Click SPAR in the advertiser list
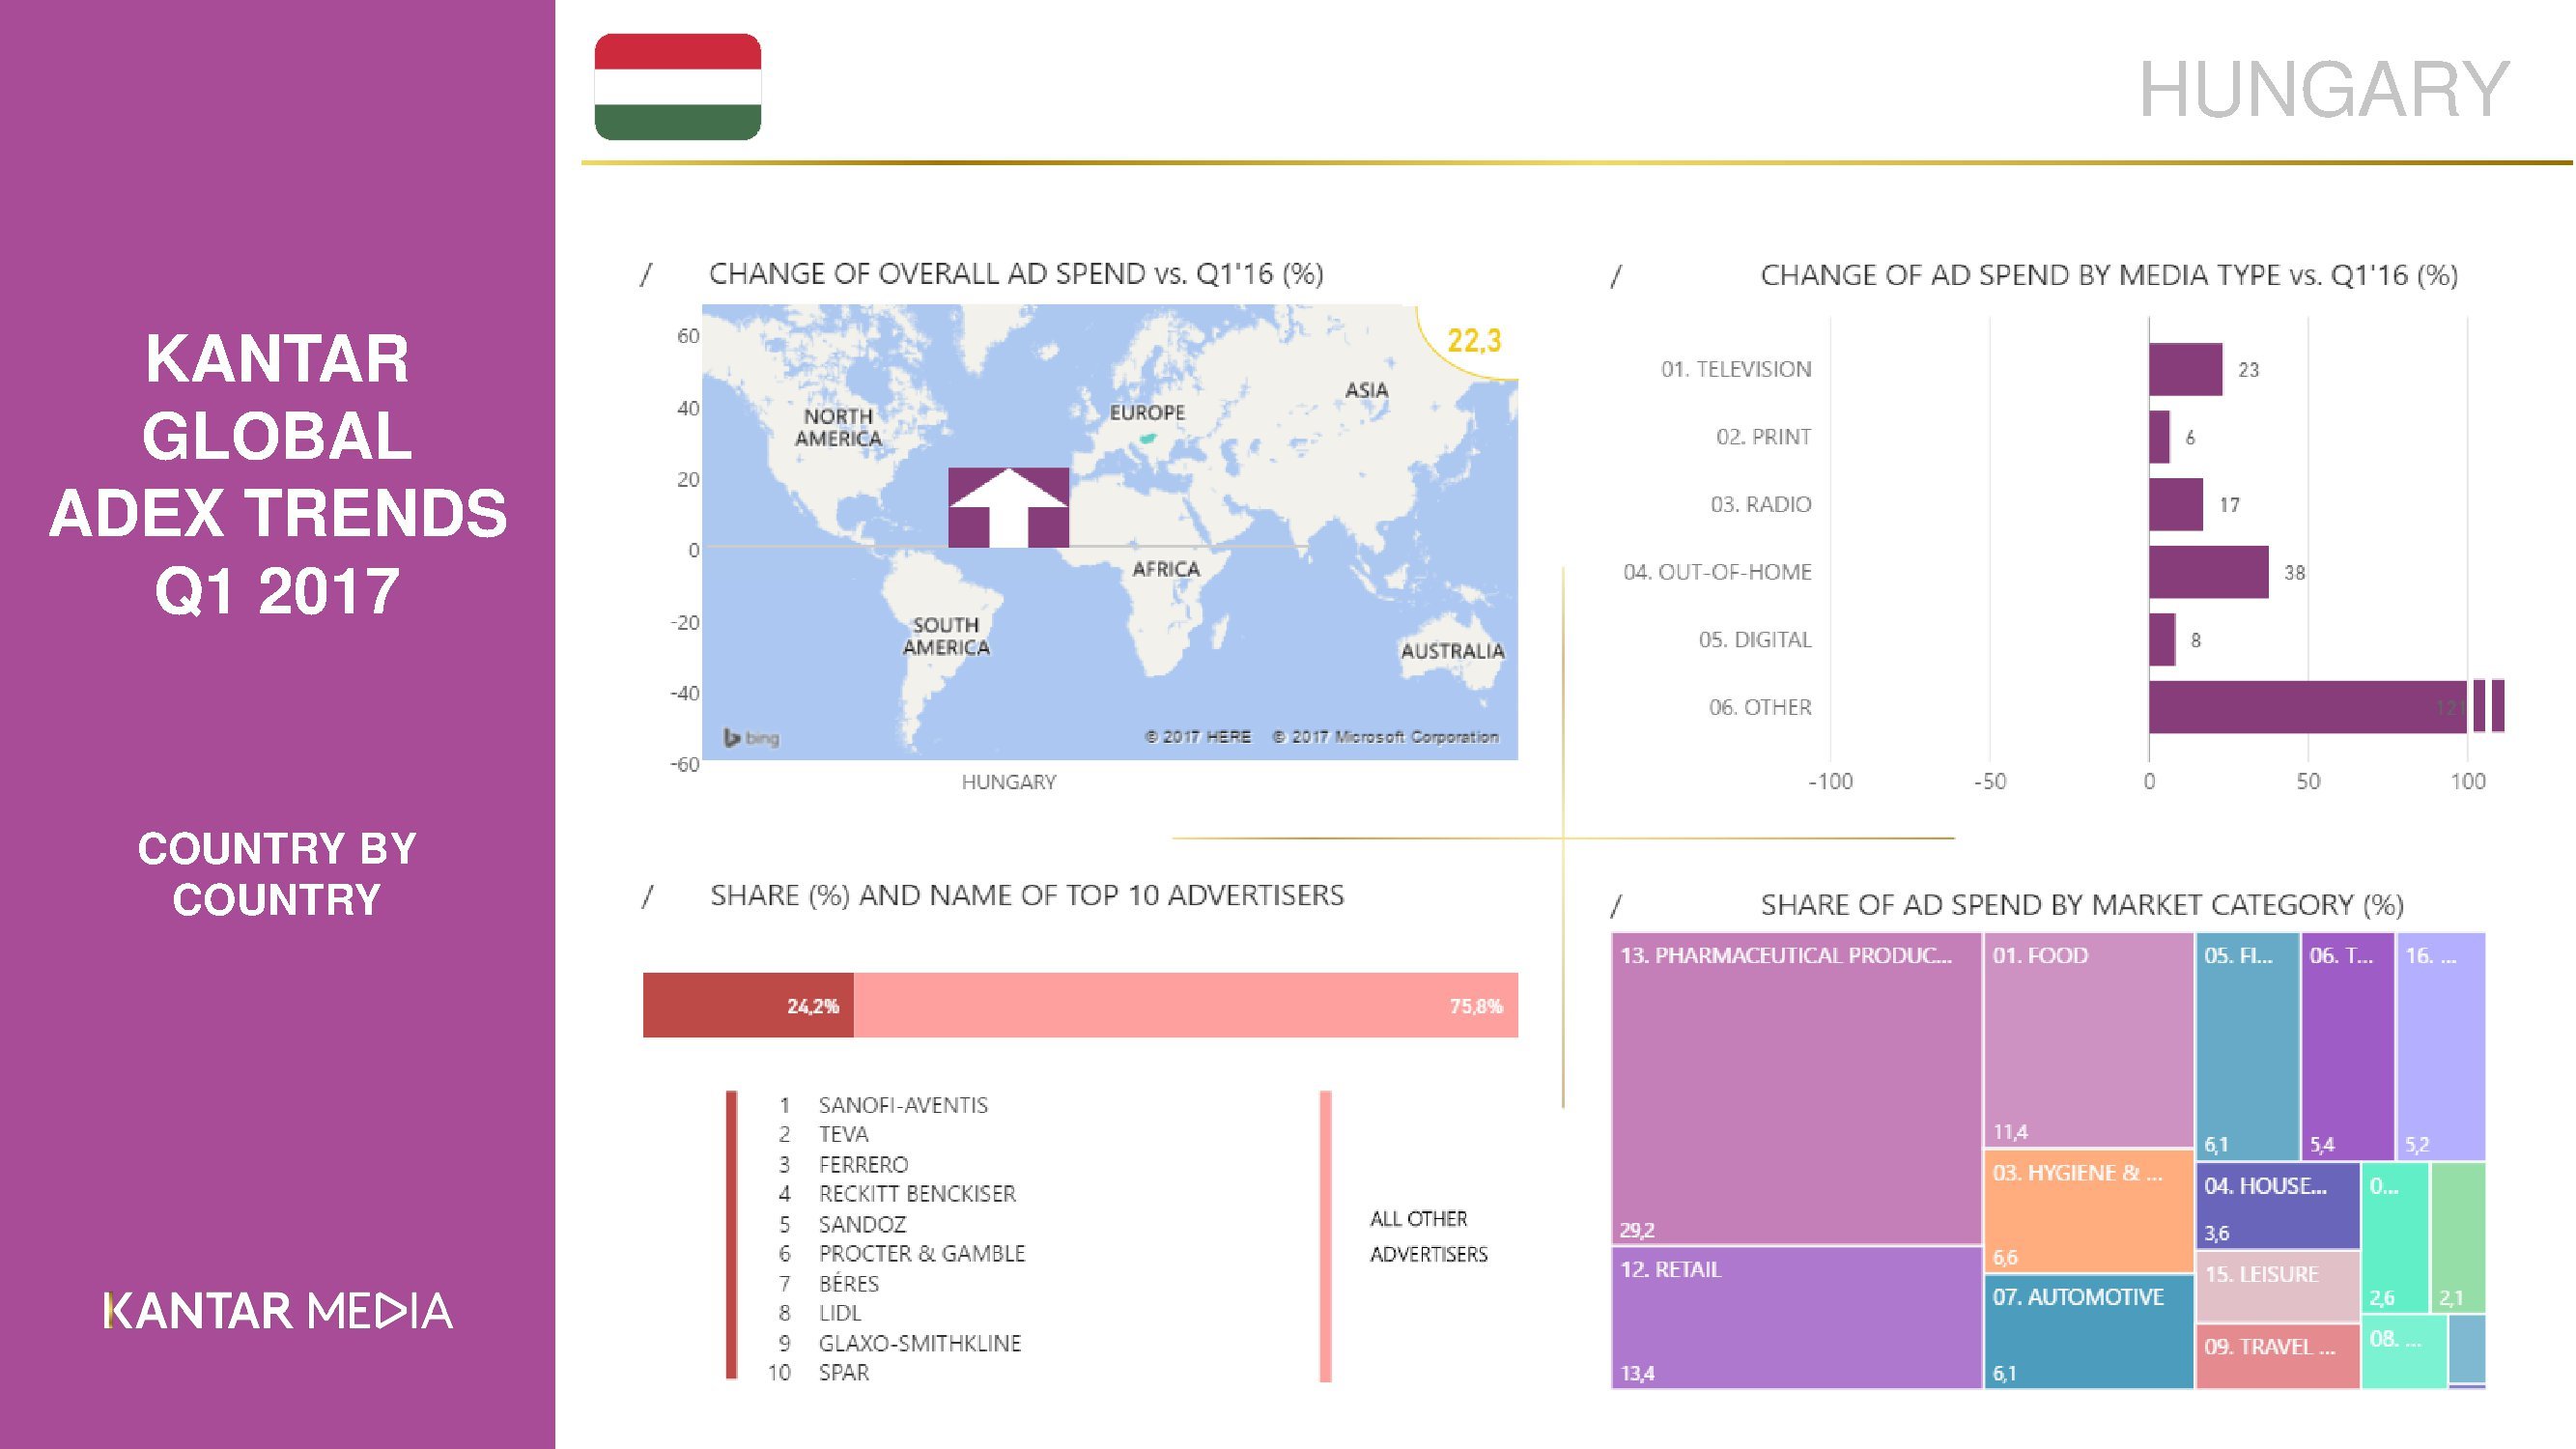The height and width of the screenshot is (1449, 2576). tap(844, 1372)
